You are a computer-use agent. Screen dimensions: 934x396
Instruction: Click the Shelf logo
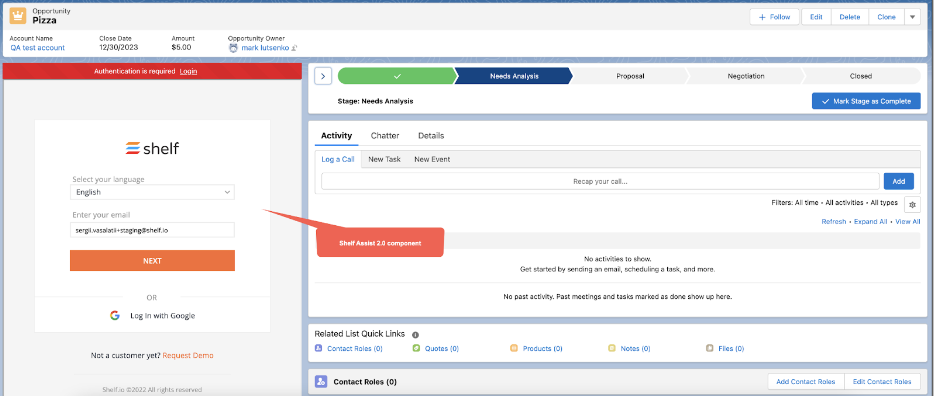point(152,148)
